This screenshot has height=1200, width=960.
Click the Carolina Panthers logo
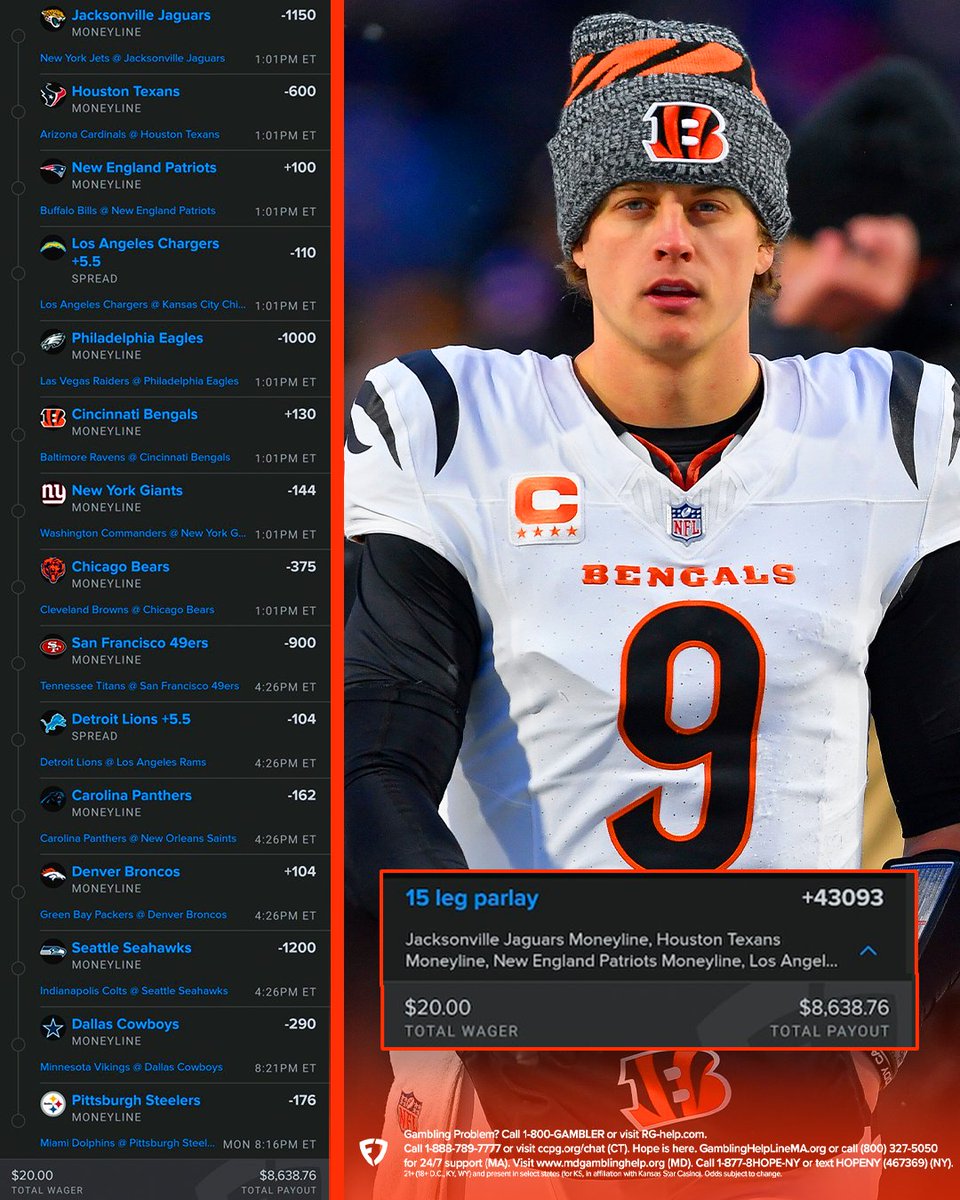[53, 799]
